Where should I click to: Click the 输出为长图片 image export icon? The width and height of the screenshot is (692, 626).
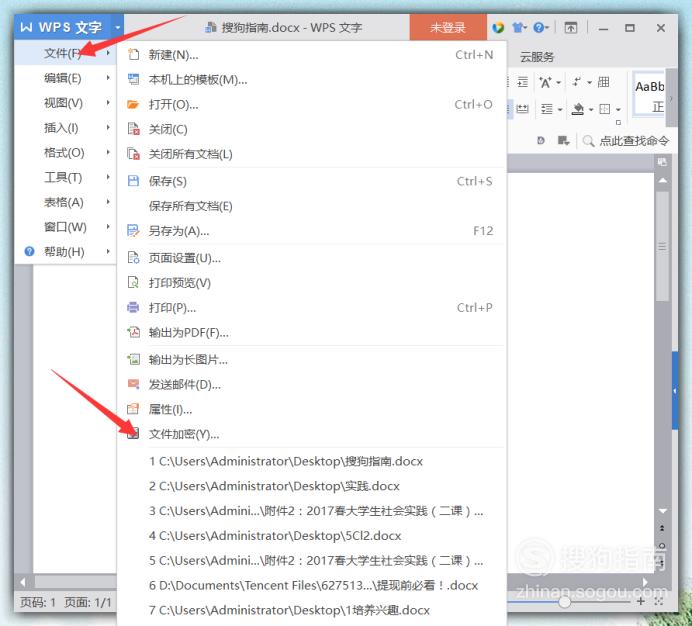pyautogui.click(x=133, y=359)
